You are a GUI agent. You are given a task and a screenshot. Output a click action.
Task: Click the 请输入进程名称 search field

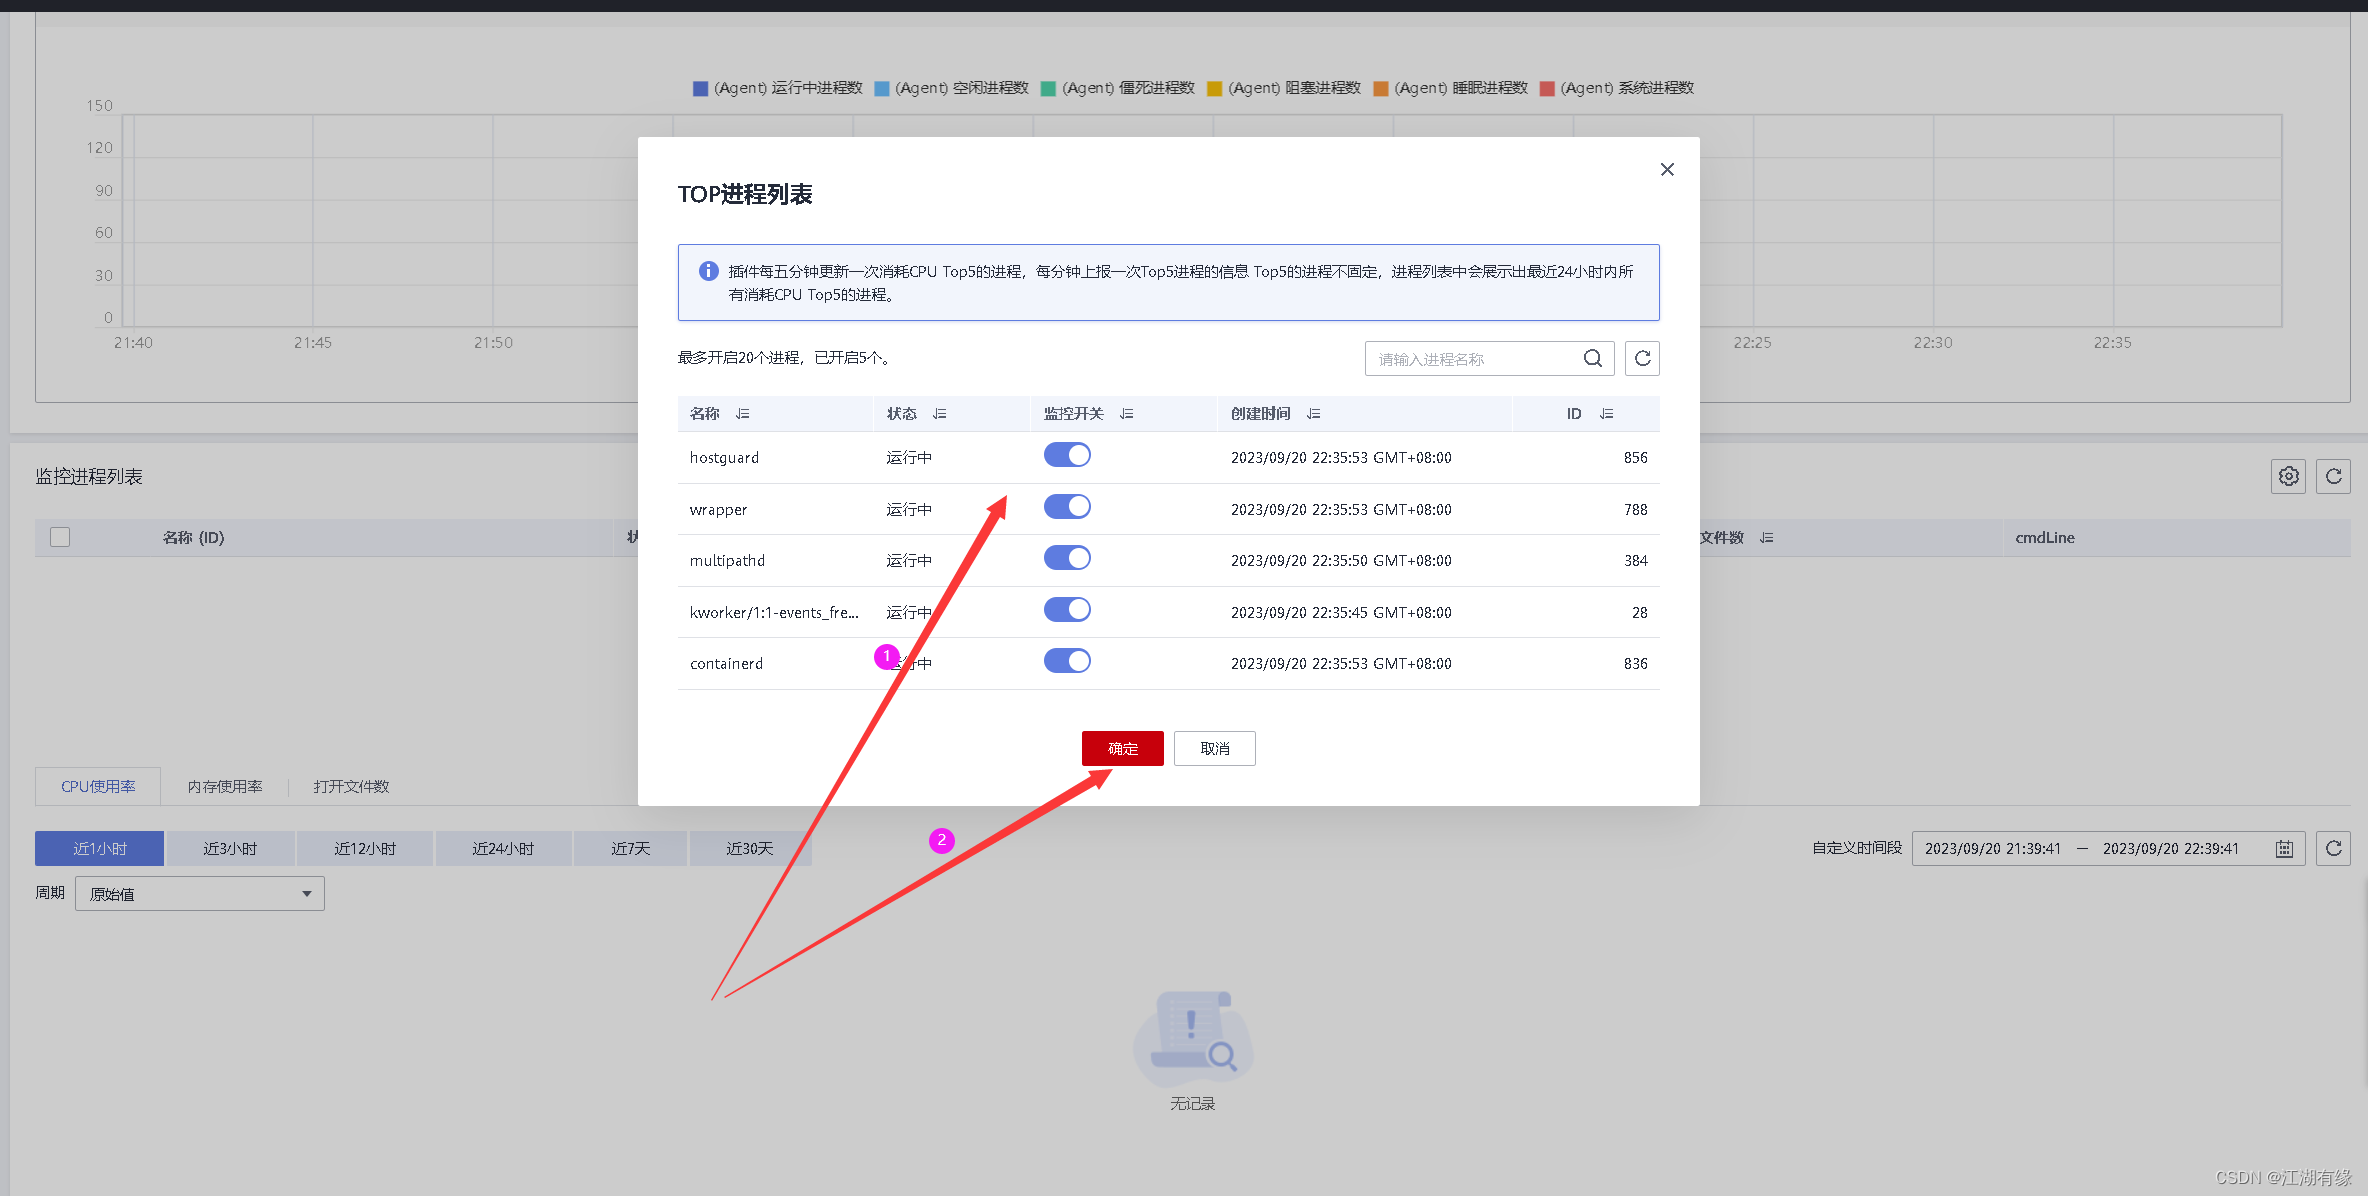(1470, 359)
